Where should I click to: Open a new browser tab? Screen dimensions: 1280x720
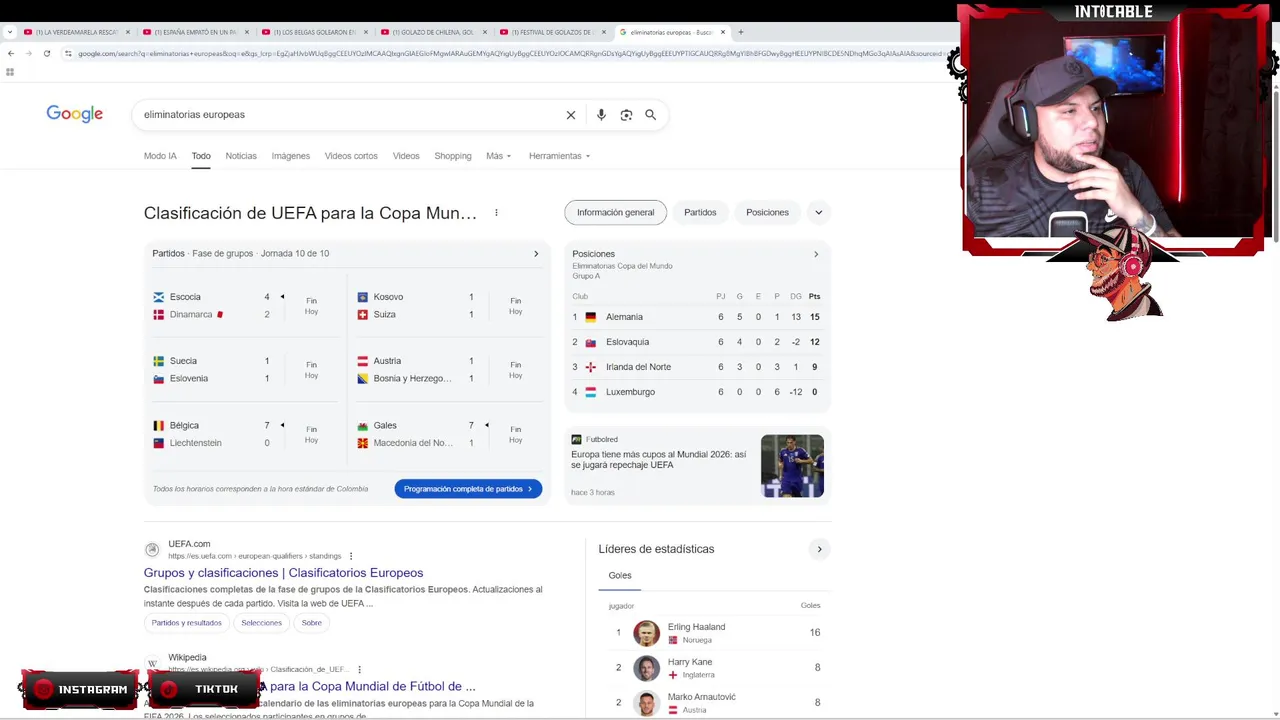[x=741, y=32]
